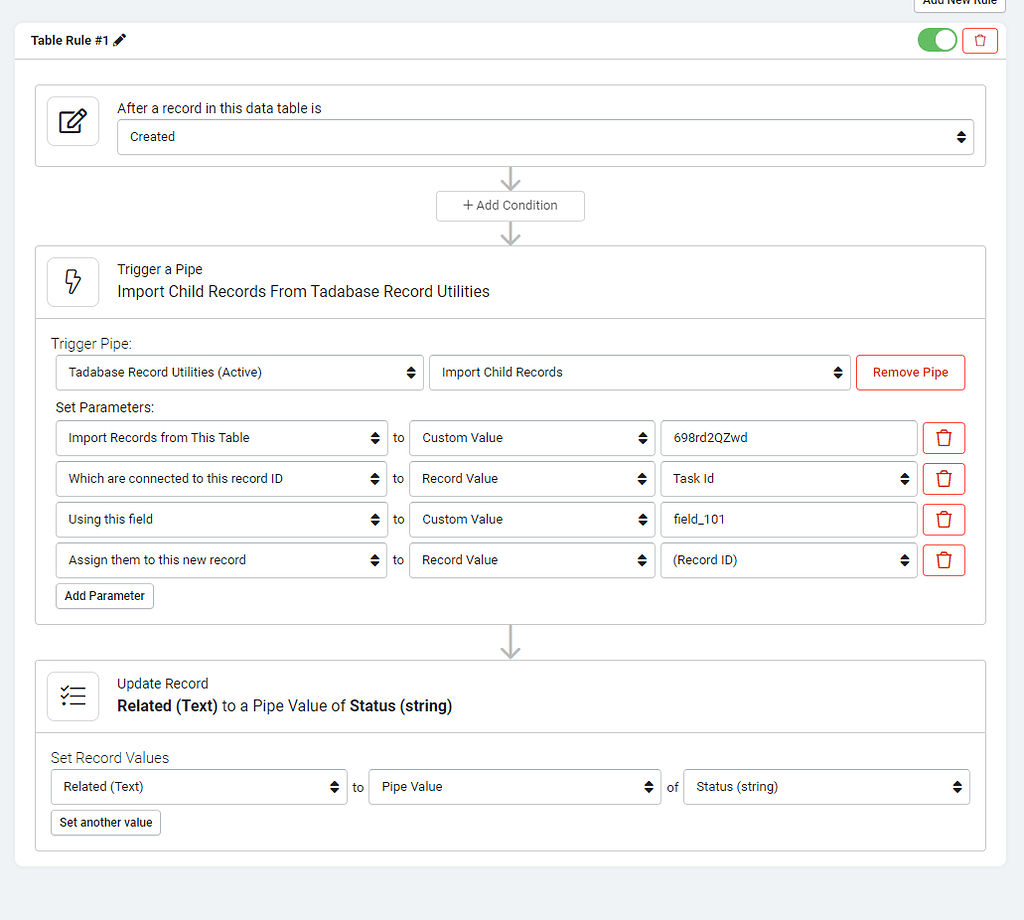Edit the Table Rule #1 name via pencil icon
Viewport: 1024px width, 920px height.
pyautogui.click(x=122, y=40)
